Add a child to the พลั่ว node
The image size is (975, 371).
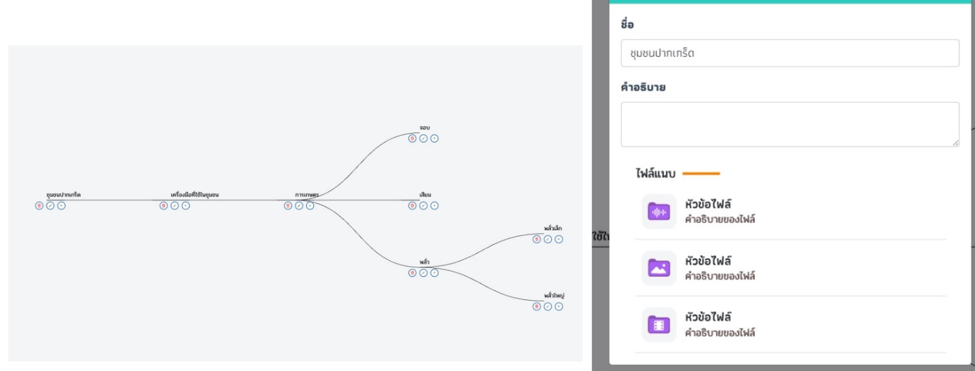[435, 273]
